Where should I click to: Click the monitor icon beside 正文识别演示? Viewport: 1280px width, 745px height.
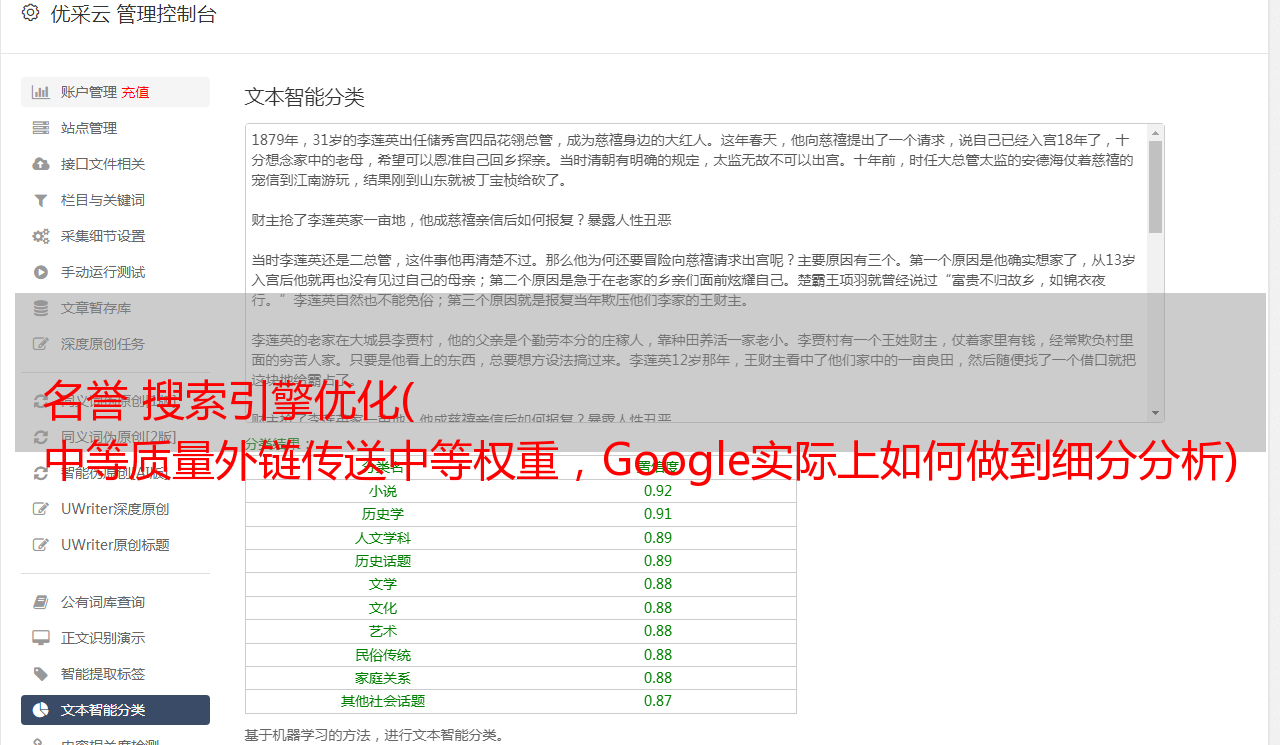pyautogui.click(x=41, y=638)
